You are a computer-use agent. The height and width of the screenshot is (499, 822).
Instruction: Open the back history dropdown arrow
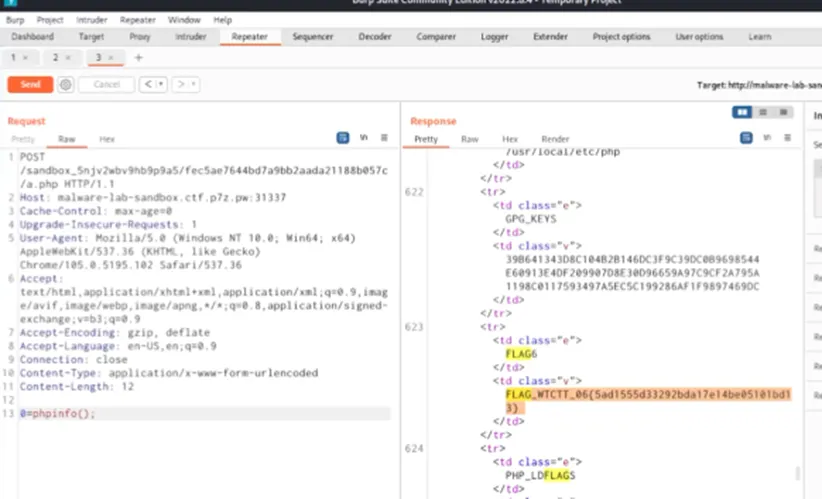(161, 84)
